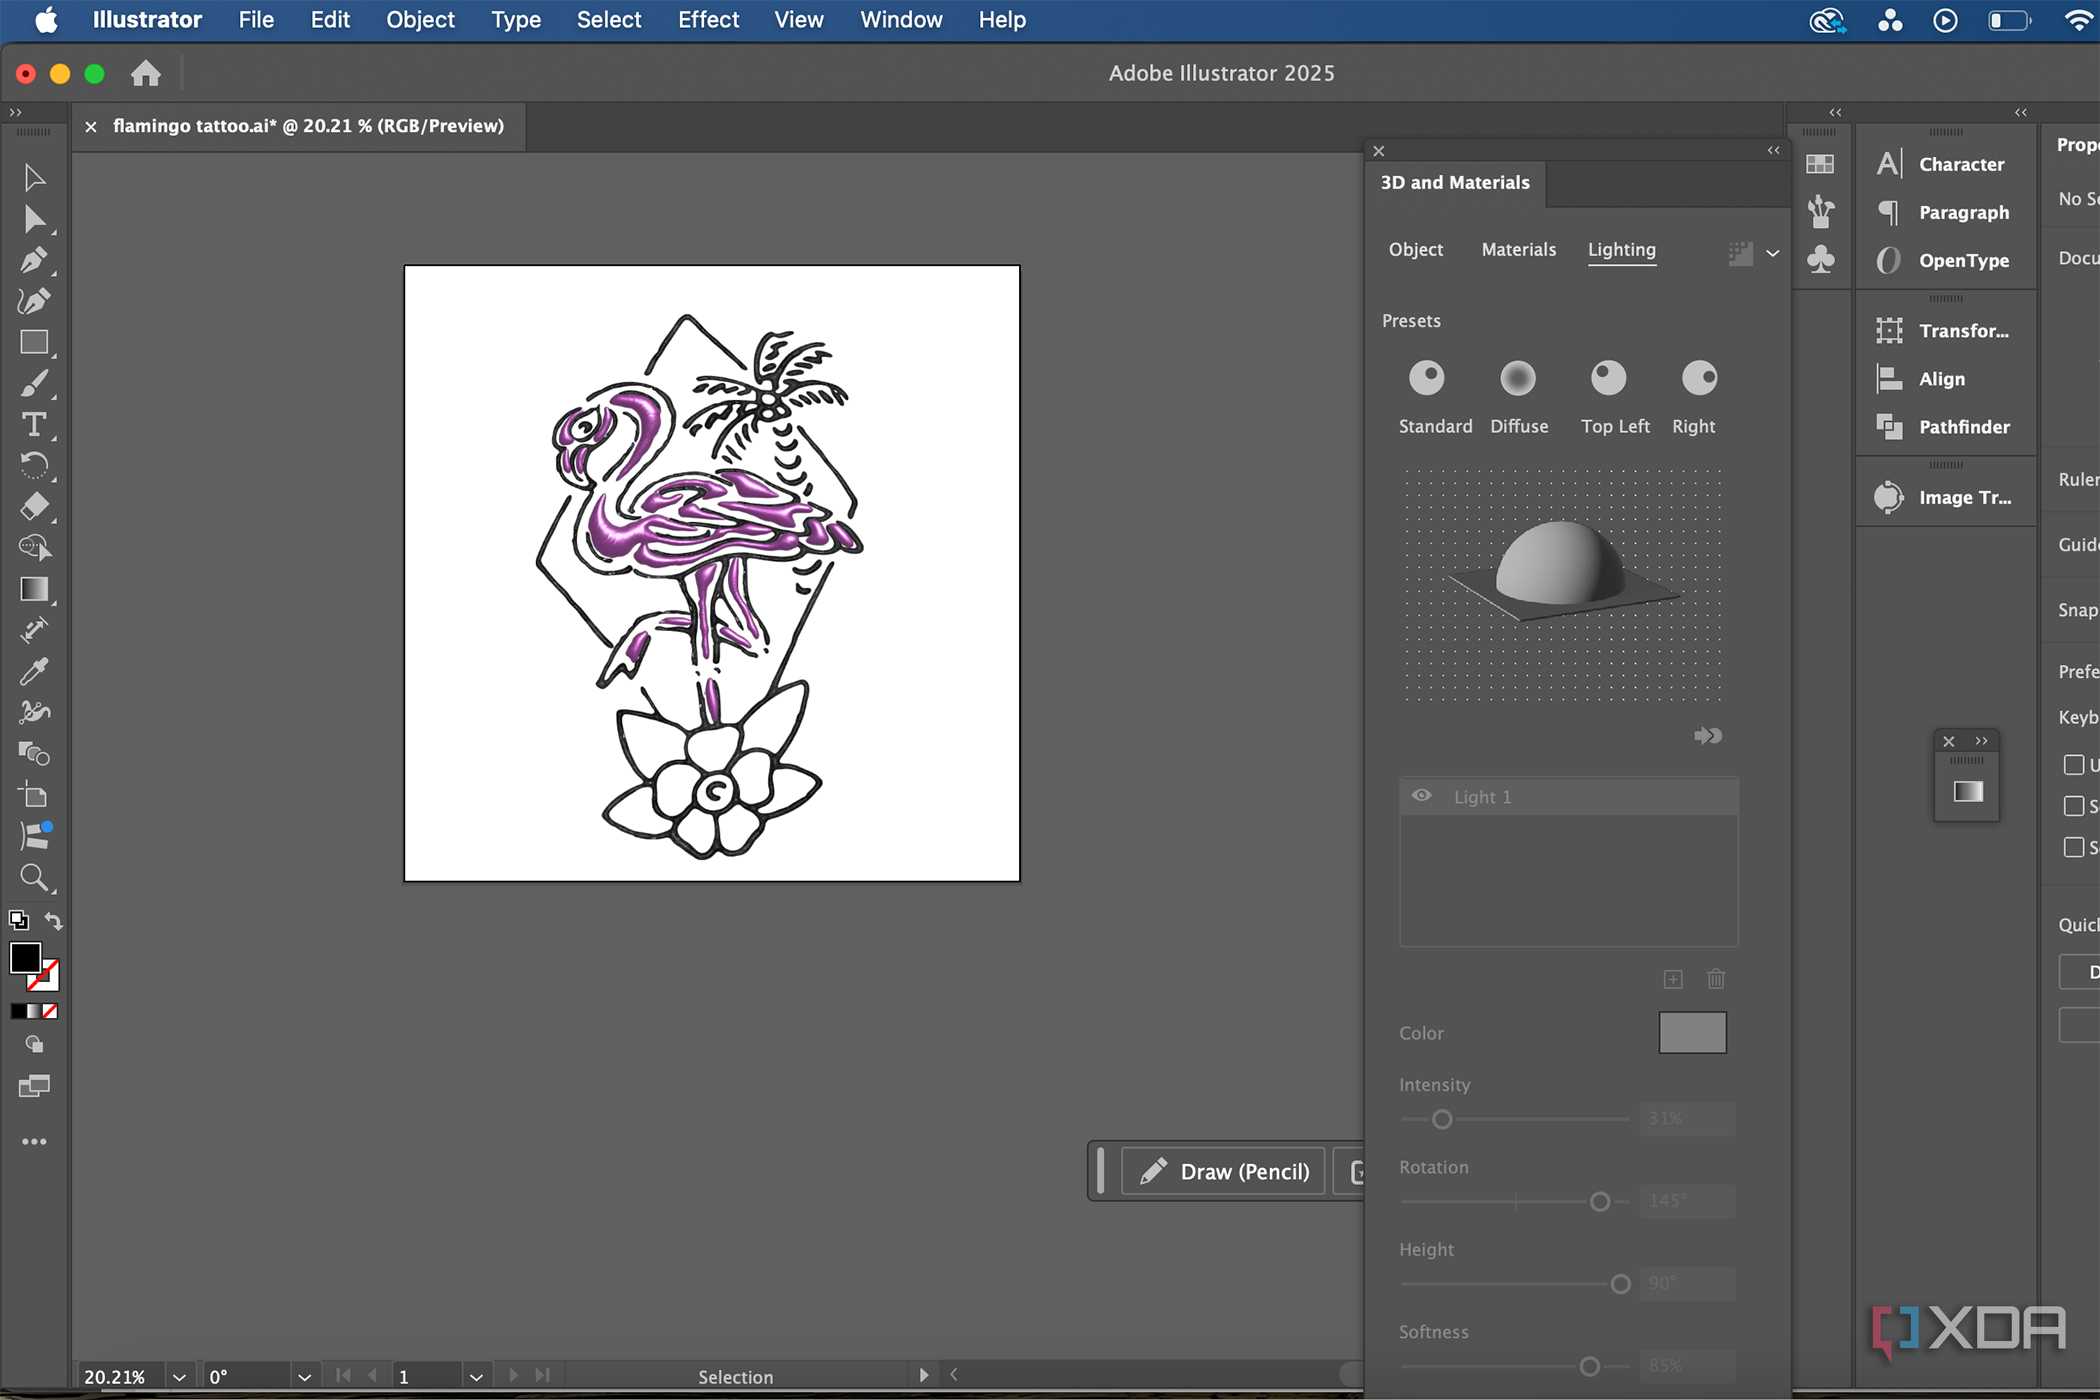Open Creative Cloud menu bar icon
The height and width of the screenshot is (1400, 2100).
pyautogui.click(x=1826, y=20)
